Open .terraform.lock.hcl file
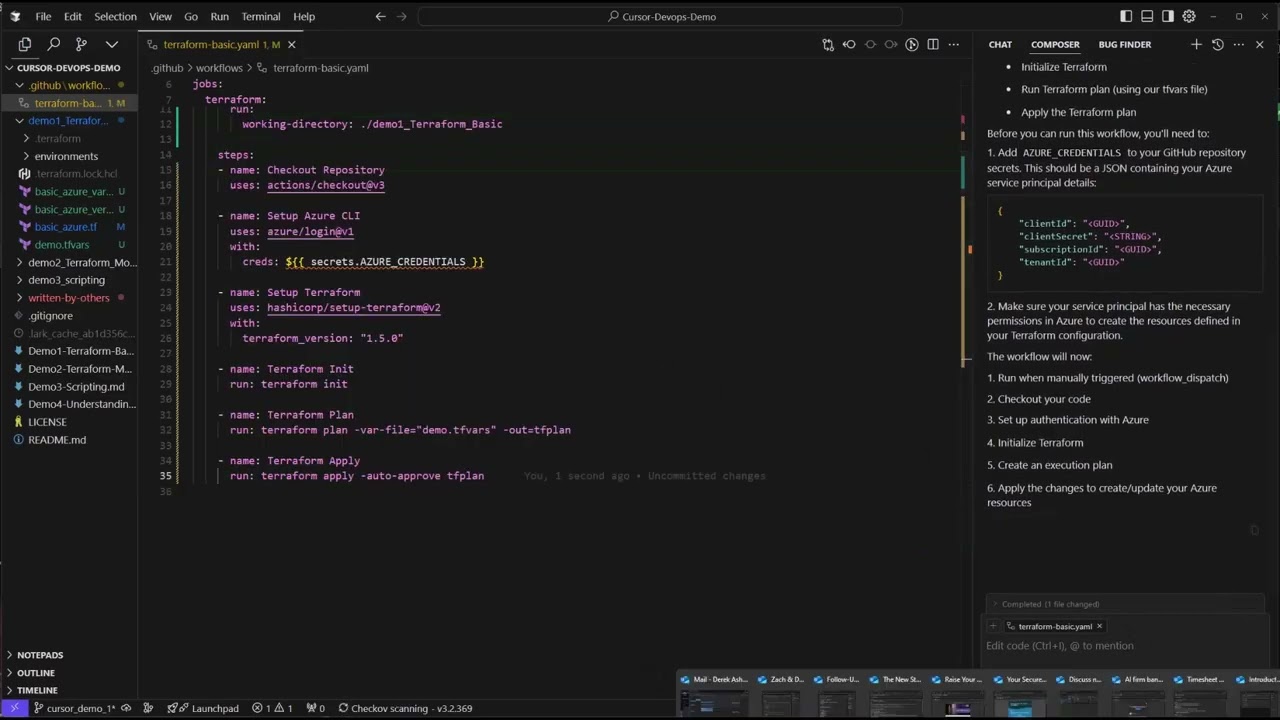The image size is (1280, 720). [69, 174]
